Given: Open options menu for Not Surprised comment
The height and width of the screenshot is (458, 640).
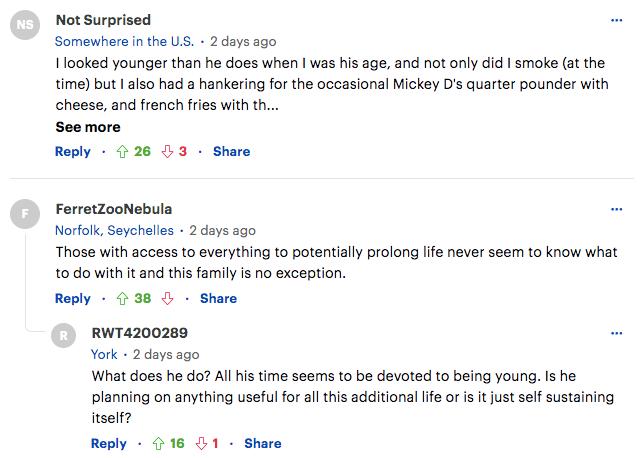Looking at the screenshot, I should coord(616,20).
